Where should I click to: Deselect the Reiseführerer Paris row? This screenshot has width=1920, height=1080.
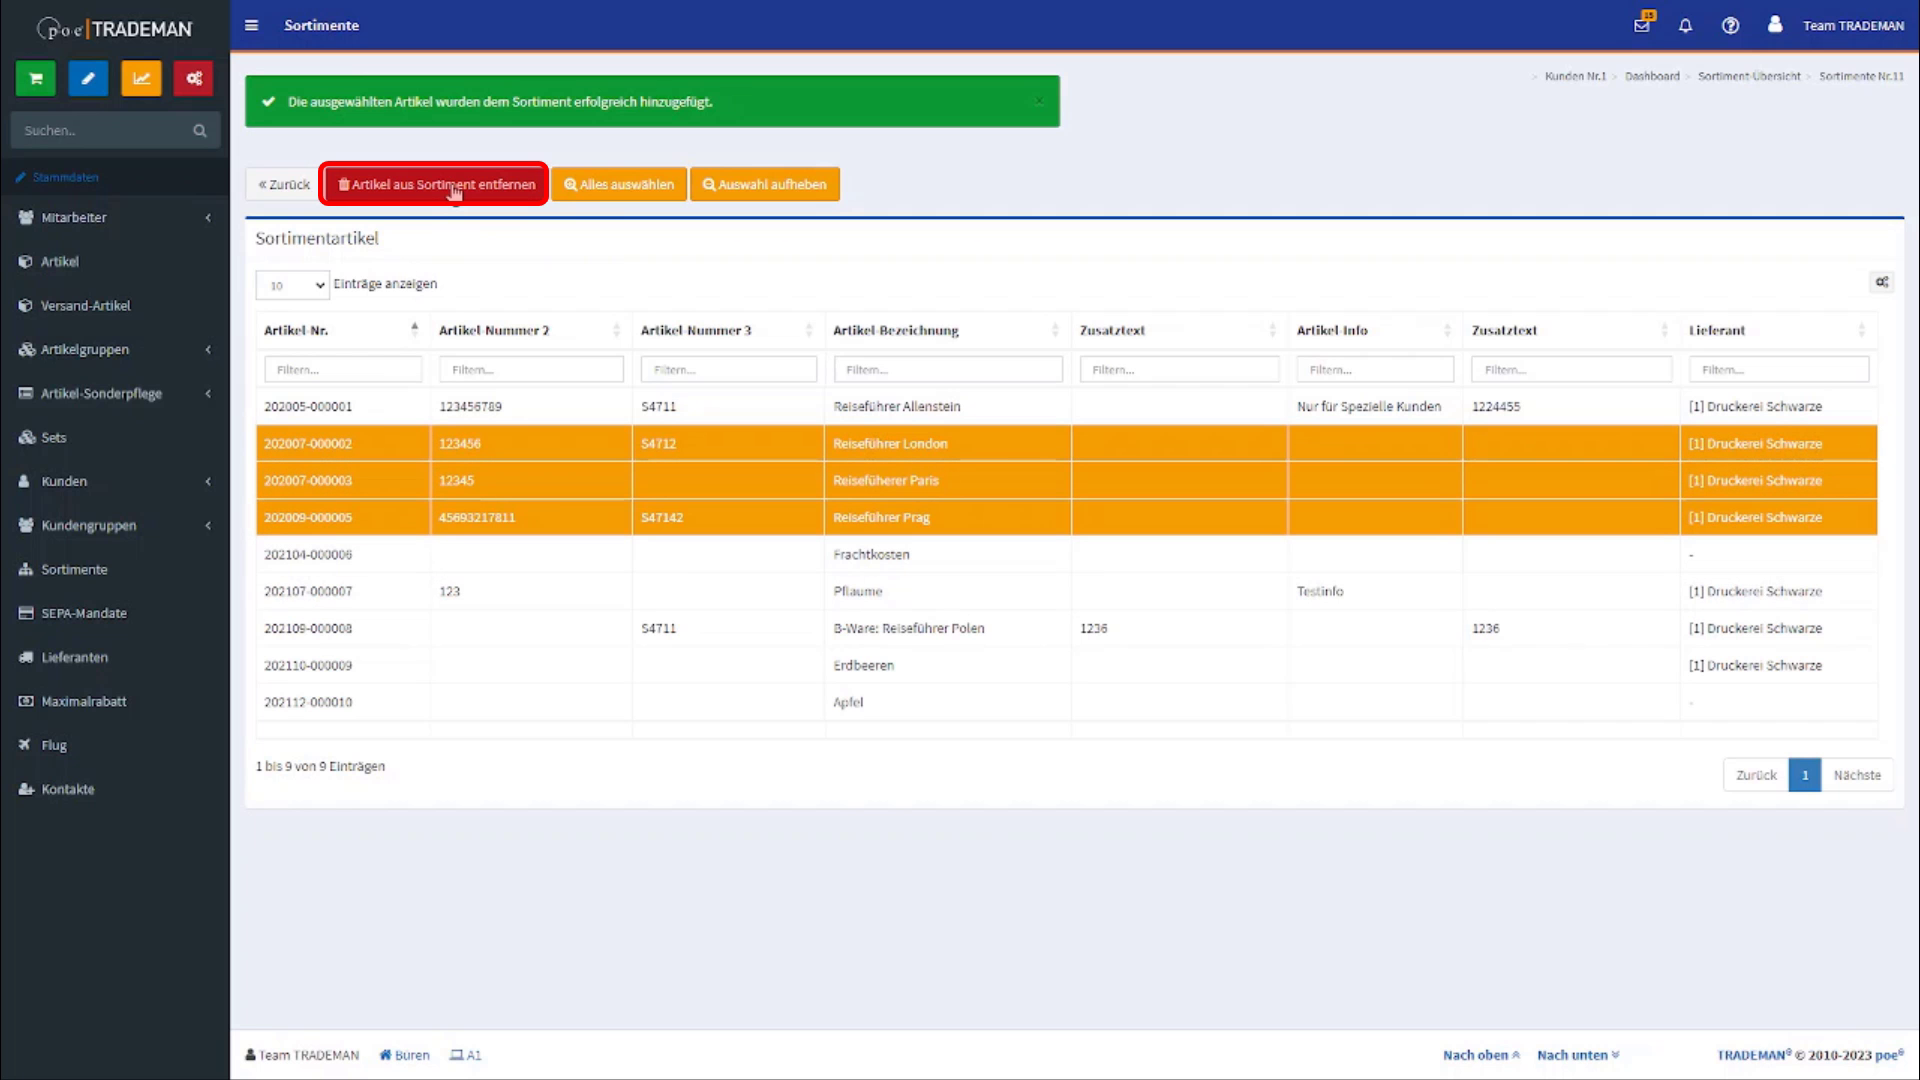1066,481
